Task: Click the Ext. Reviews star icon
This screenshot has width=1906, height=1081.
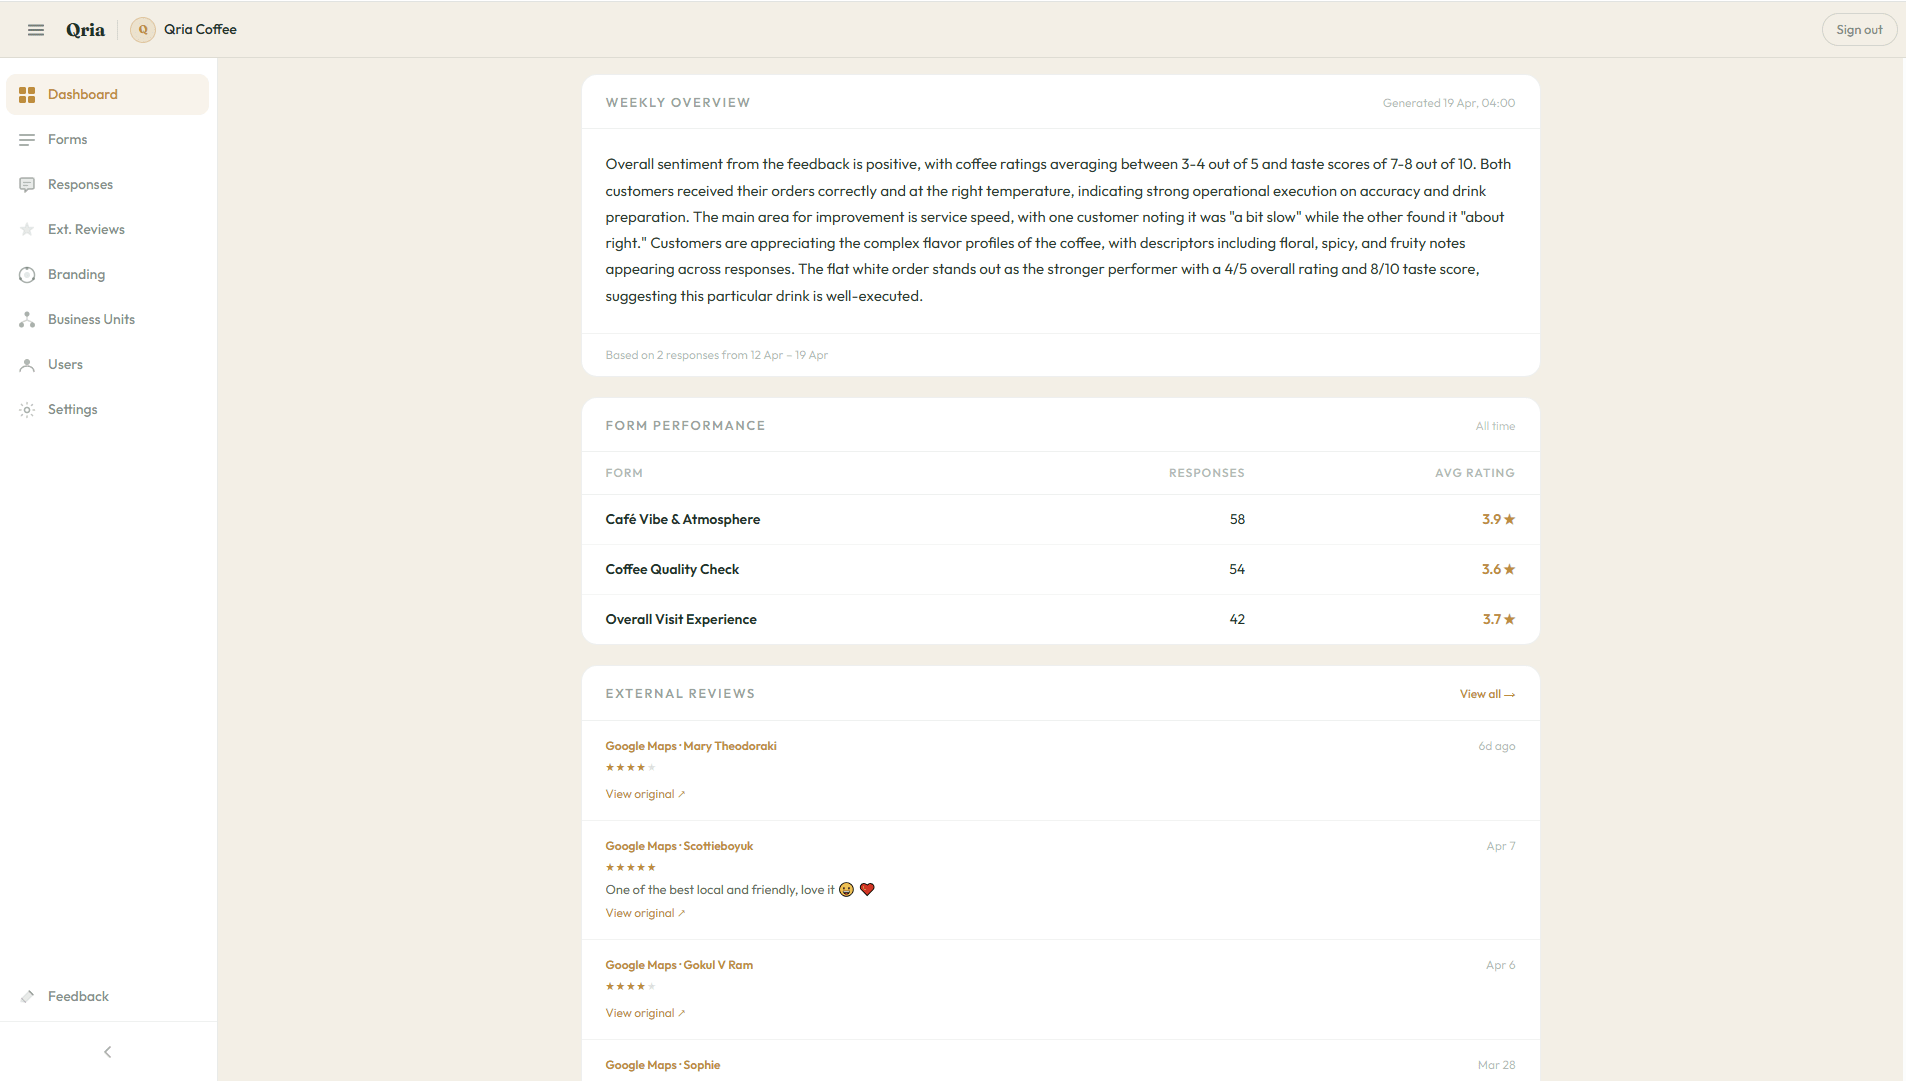Action: click(x=27, y=230)
